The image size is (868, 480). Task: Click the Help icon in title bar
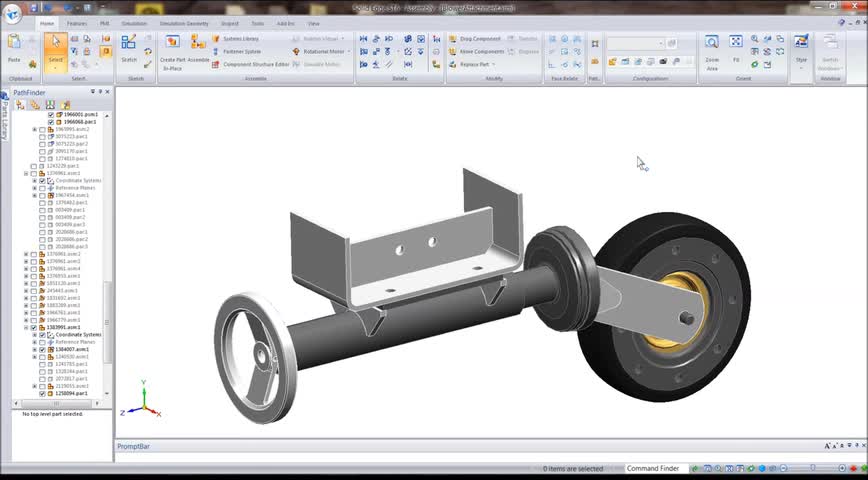pyautogui.click(x=841, y=23)
